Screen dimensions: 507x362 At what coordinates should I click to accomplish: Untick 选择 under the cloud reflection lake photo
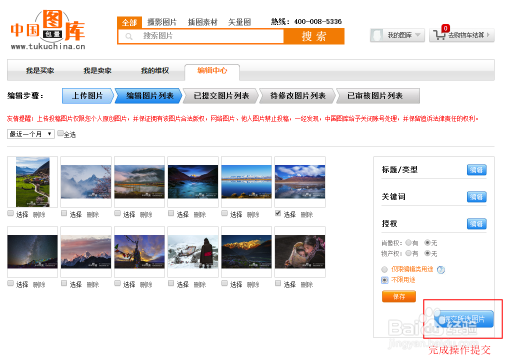(x=278, y=213)
